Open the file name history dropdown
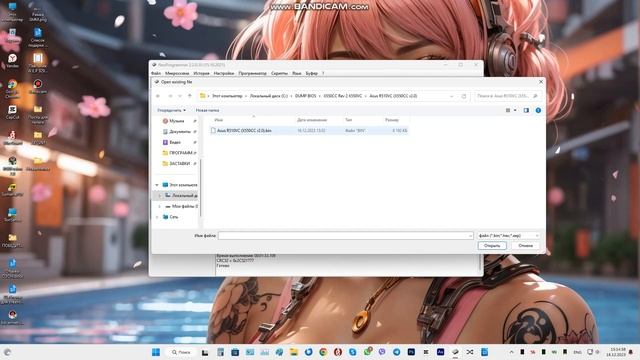Screen dimensions: 640x360 point(470,236)
